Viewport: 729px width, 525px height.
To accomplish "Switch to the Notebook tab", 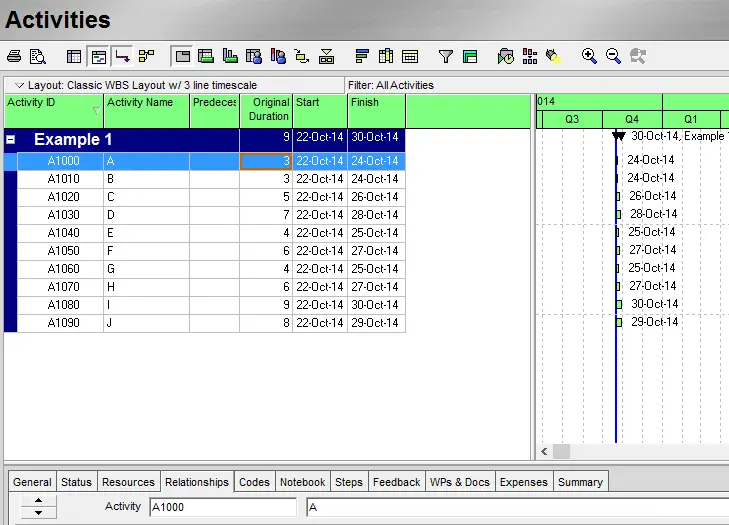I will pos(303,482).
